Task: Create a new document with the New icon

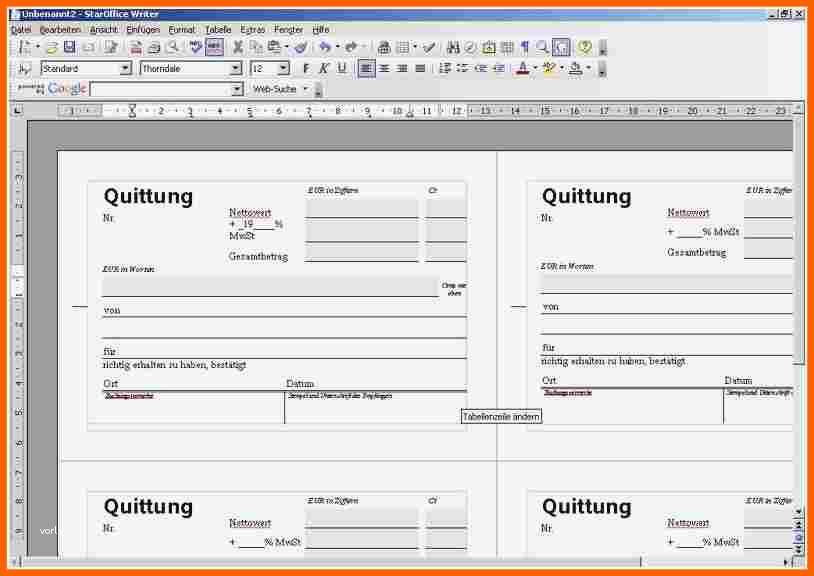Action: [x=24, y=47]
